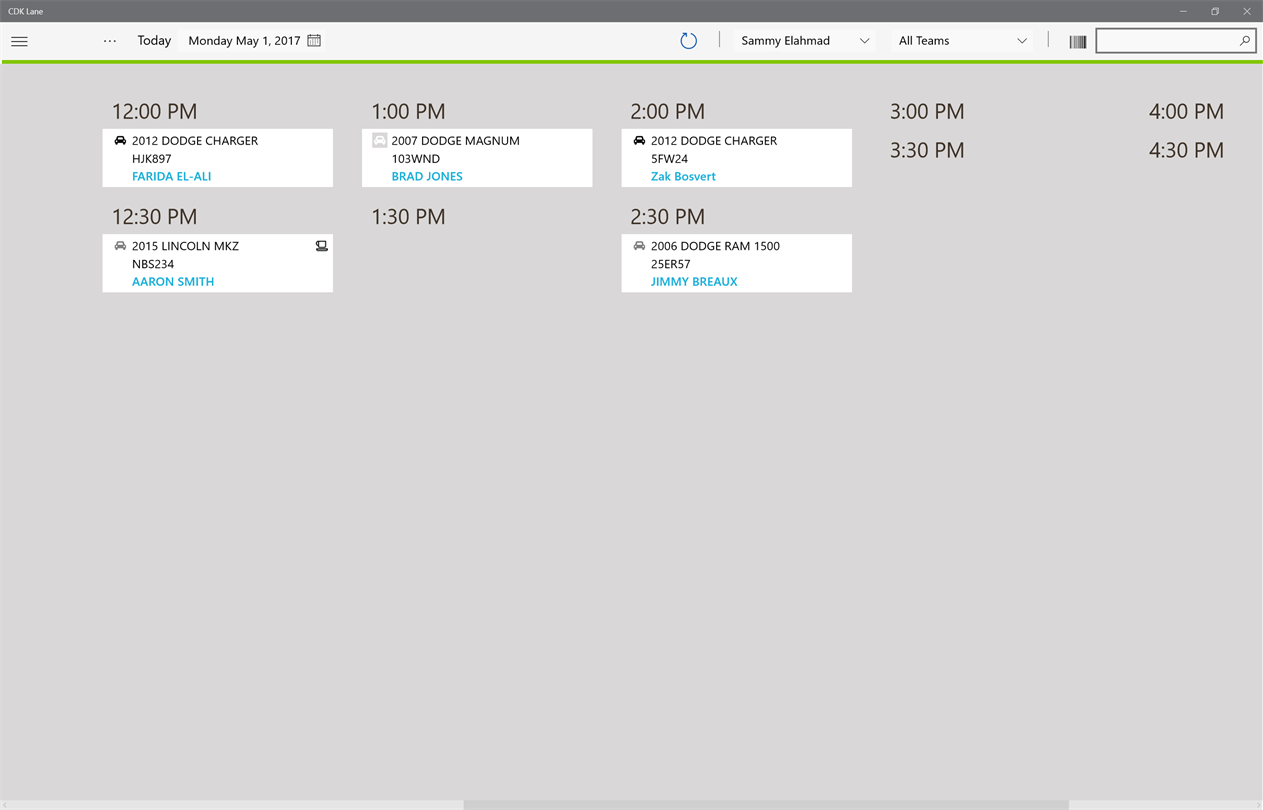Select the 2:30 PM time slot header
This screenshot has width=1263, height=810.
pos(667,217)
